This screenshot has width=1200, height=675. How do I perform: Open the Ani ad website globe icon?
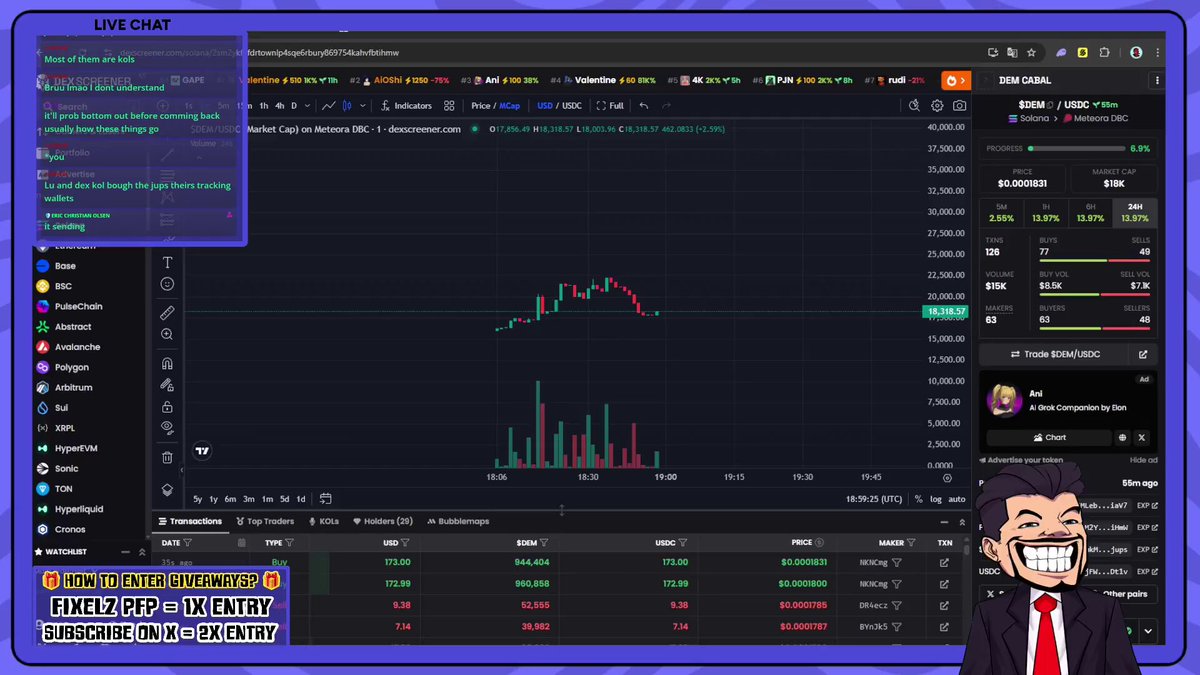1123,437
